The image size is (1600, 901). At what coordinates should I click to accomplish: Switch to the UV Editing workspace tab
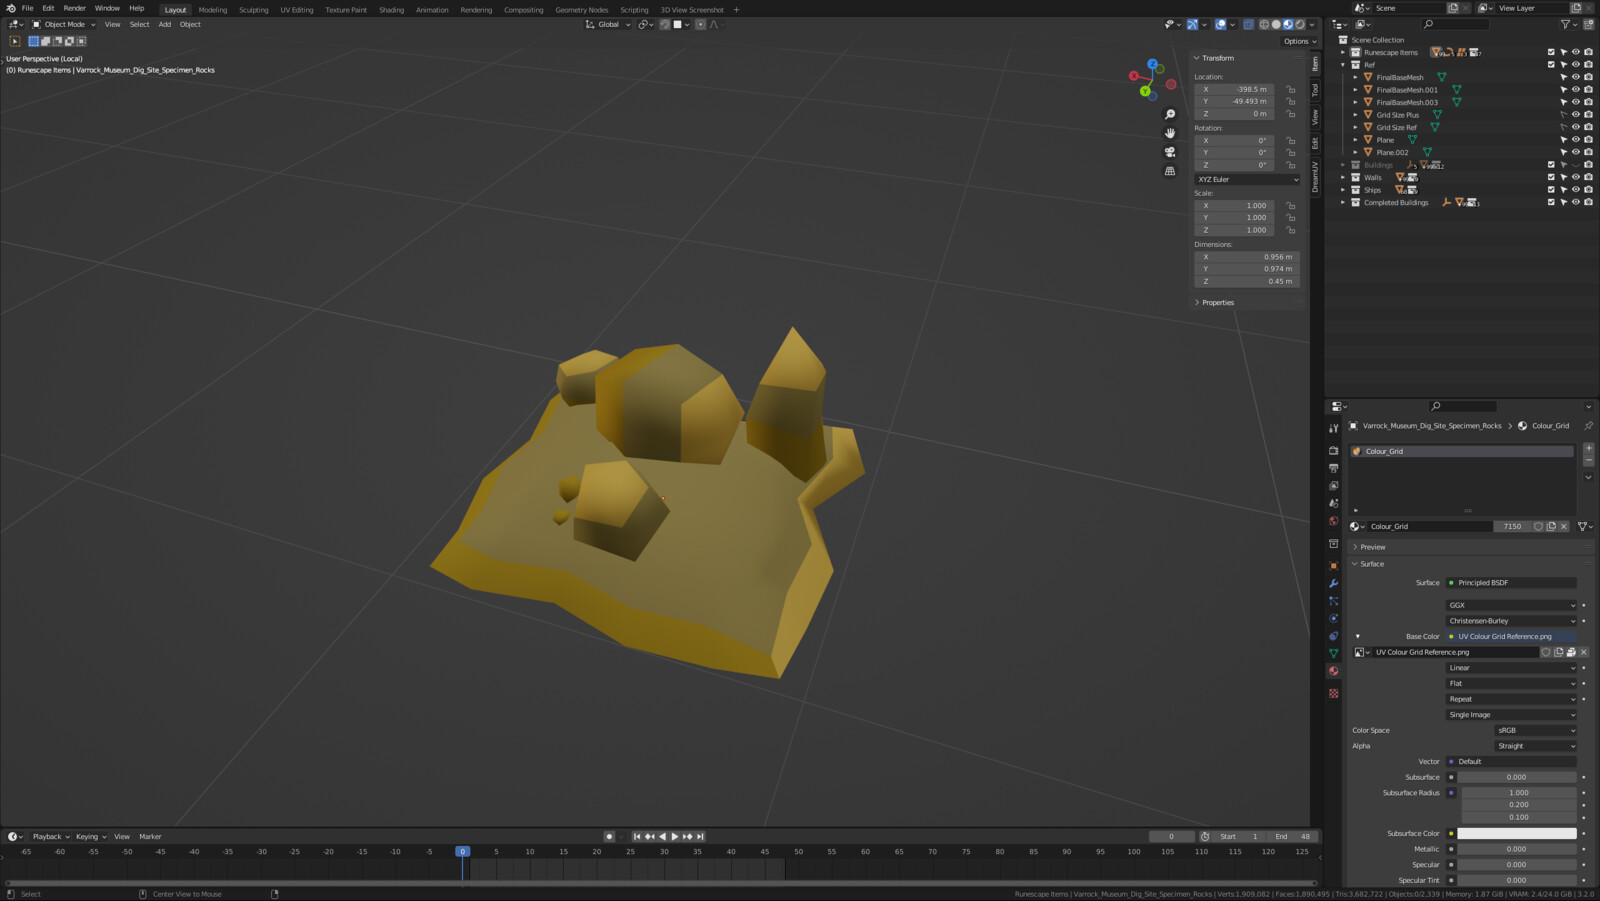[x=297, y=10]
